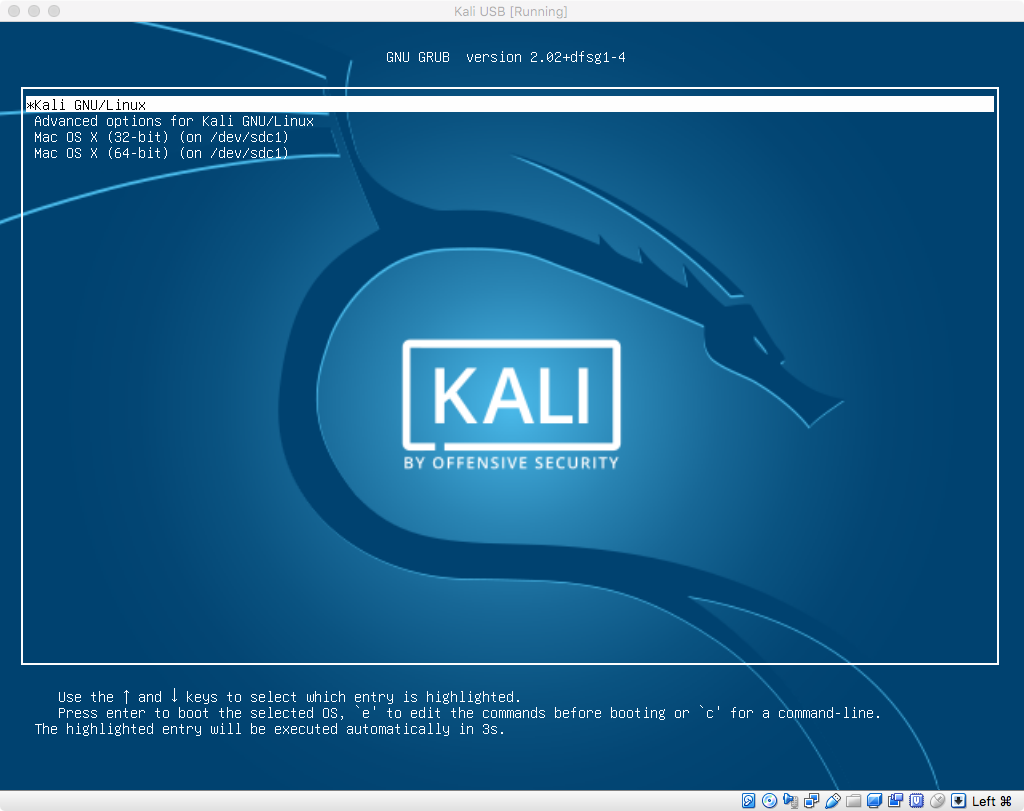Viewport: 1024px width, 811px height.
Task: Click the 'GNU GRUB version 2.02+dfsg1-4' header
Action: pyautogui.click(x=505, y=57)
